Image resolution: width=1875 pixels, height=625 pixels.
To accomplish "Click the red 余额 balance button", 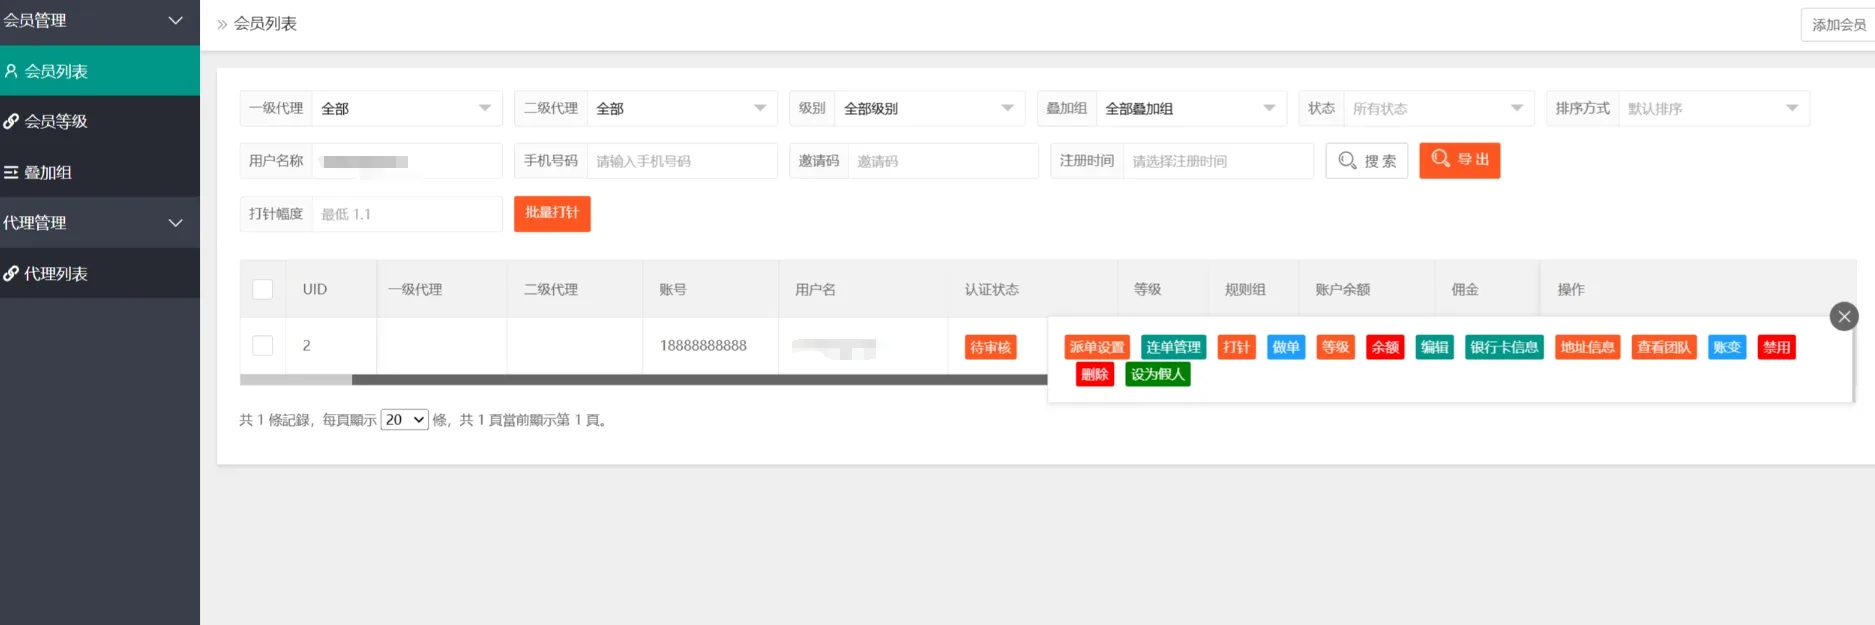I will [1385, 347].
